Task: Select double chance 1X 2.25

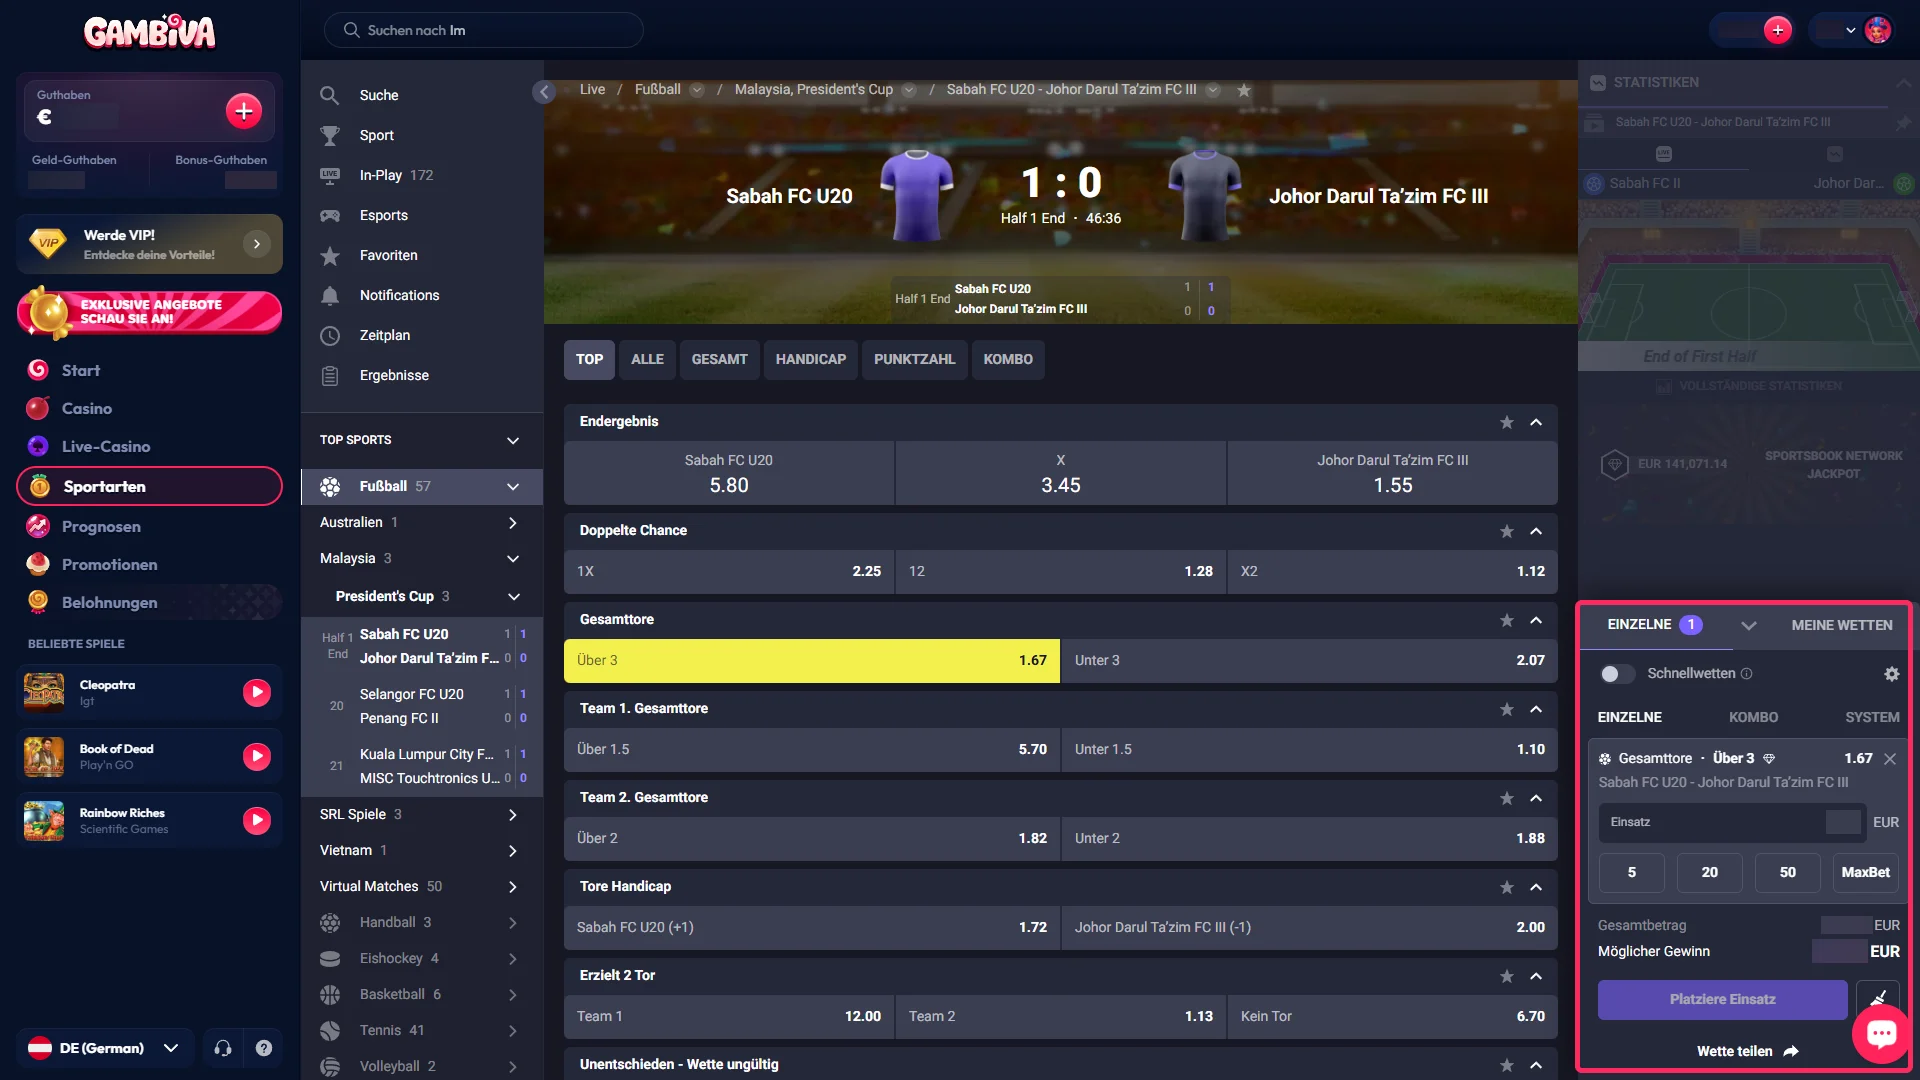Action: 729,572
